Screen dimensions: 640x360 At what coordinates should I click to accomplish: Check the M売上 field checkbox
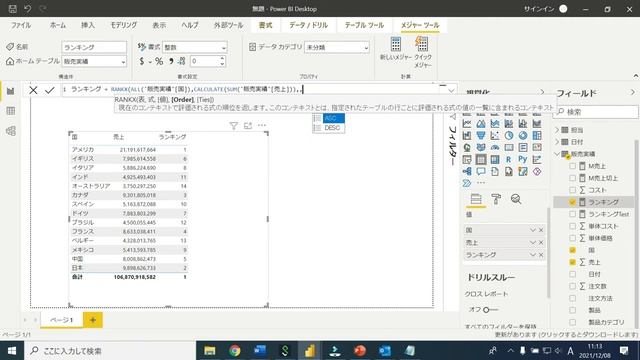[x=572, y=166]
